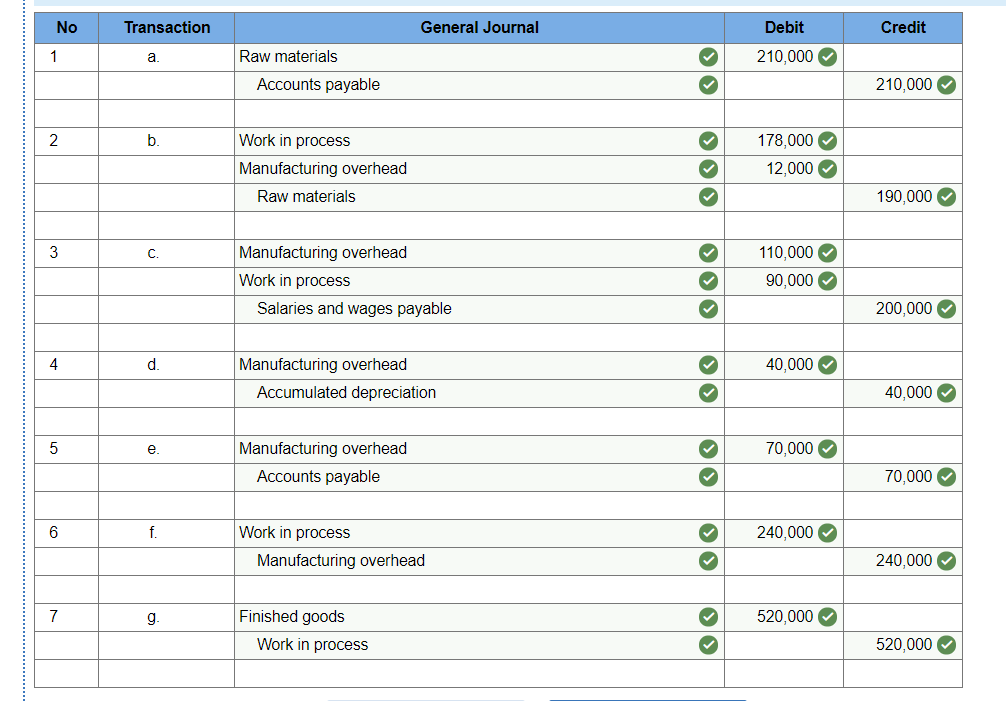Click check icon next to 70,000 debit
The height and width of the screenshot is (701, 1006).
pos(828,449)
